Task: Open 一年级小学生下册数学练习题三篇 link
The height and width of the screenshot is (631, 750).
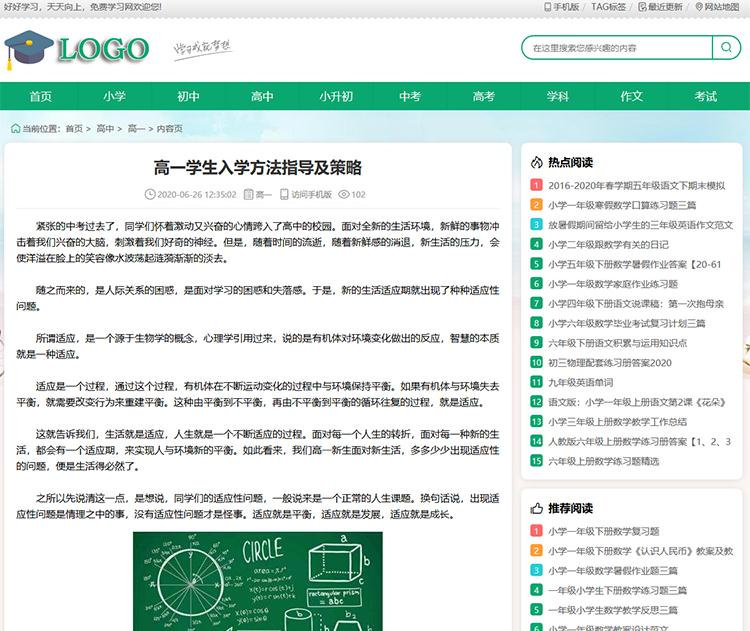Action: coord(618,590)
